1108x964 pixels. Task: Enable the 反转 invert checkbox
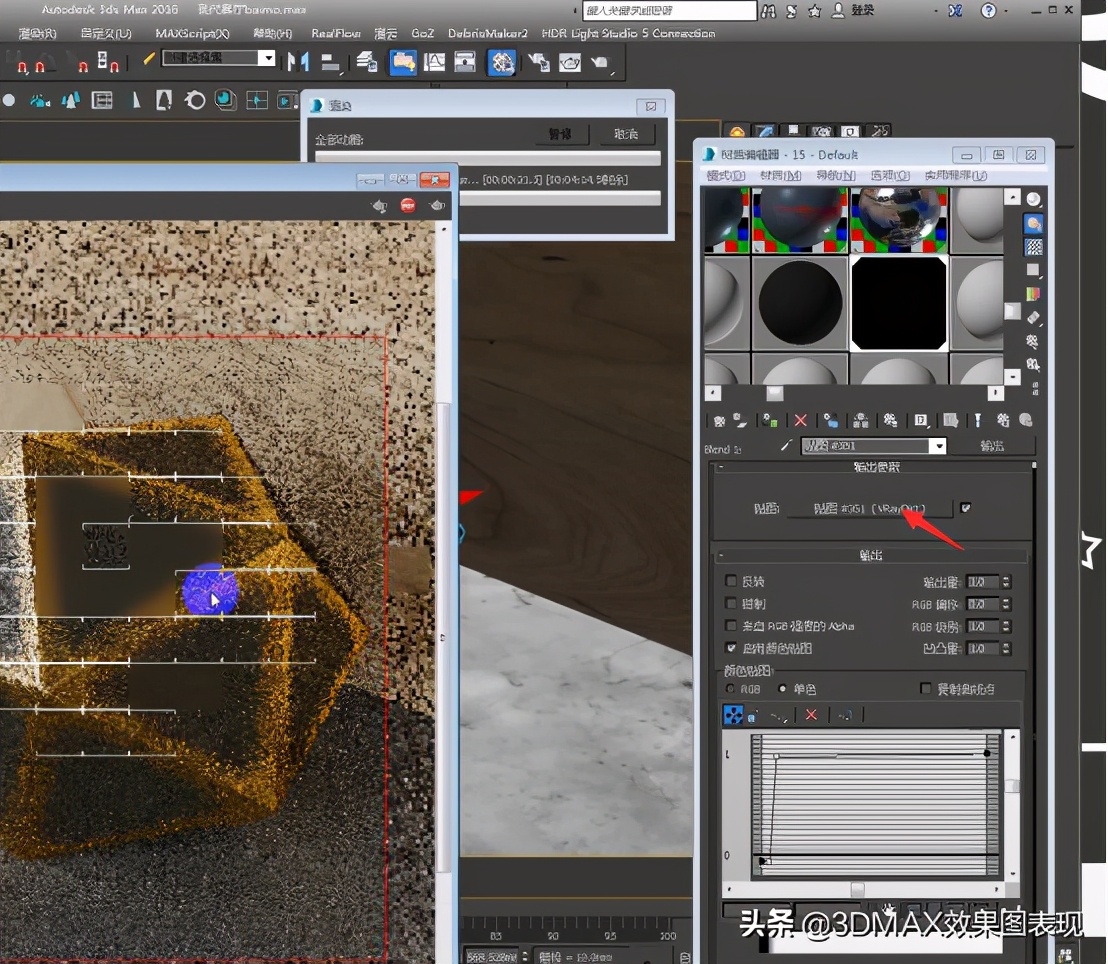(731, 579)
